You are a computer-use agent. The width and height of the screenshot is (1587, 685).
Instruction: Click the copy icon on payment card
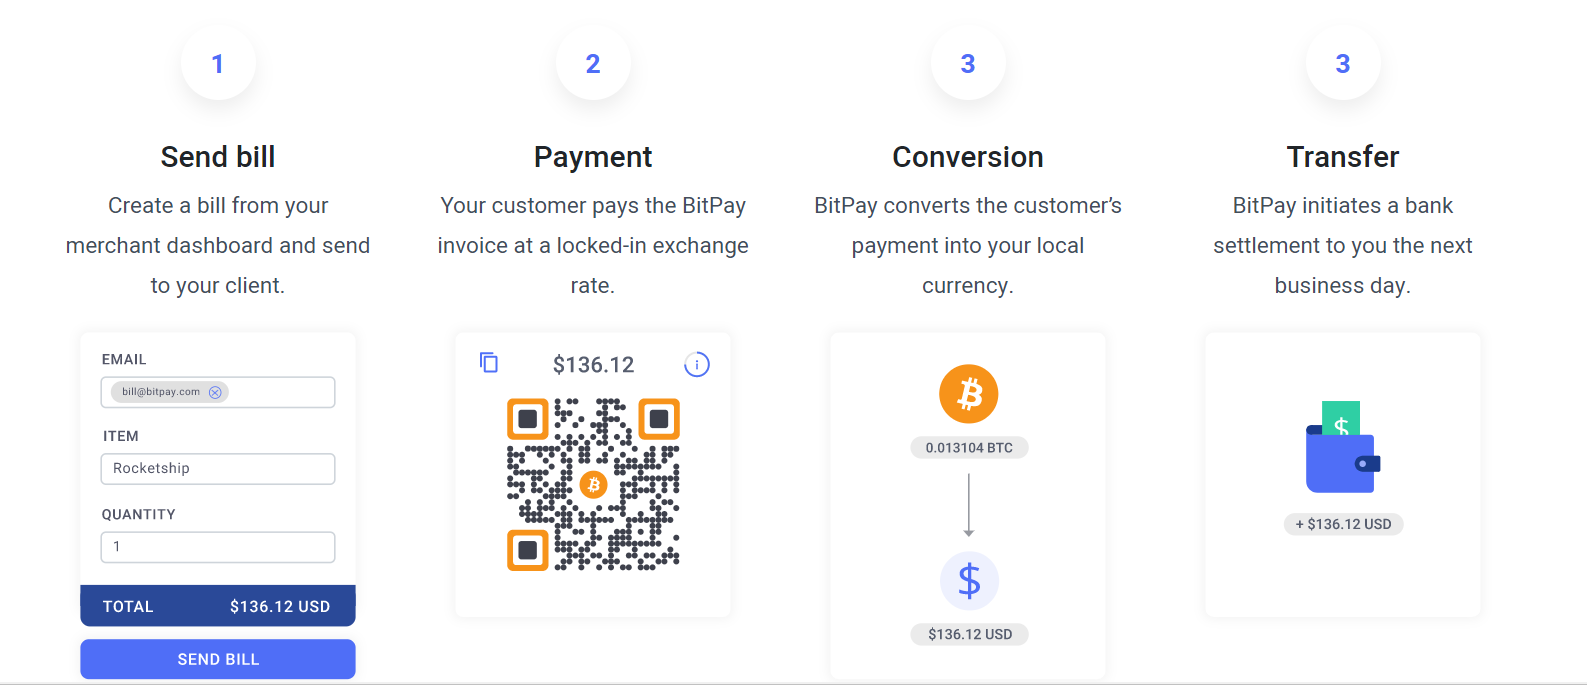tap(489, 363)
